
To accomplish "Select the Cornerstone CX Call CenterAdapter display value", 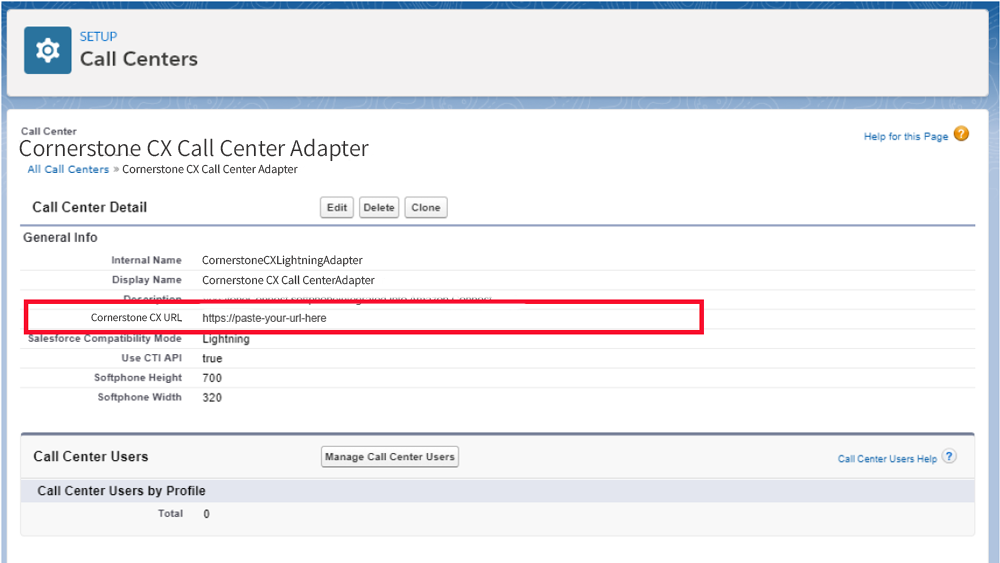I will (288, 280).
